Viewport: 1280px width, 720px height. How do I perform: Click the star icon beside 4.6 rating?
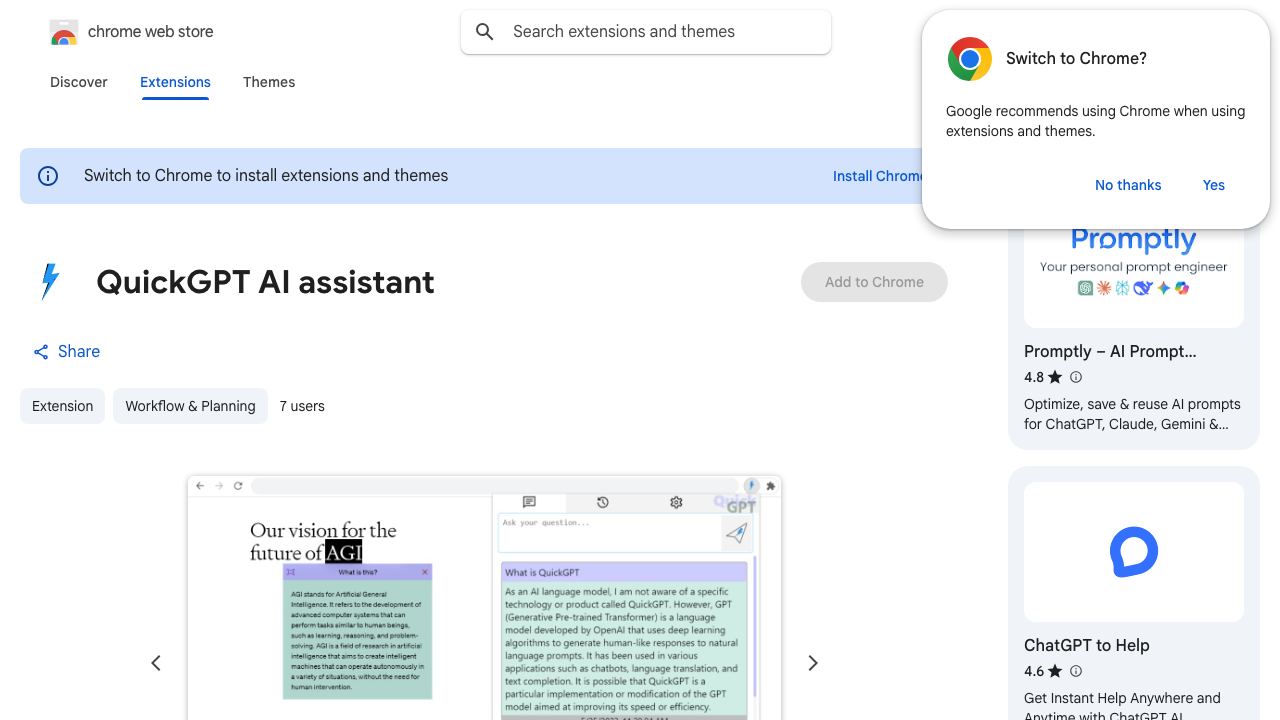coord(1055,671)
